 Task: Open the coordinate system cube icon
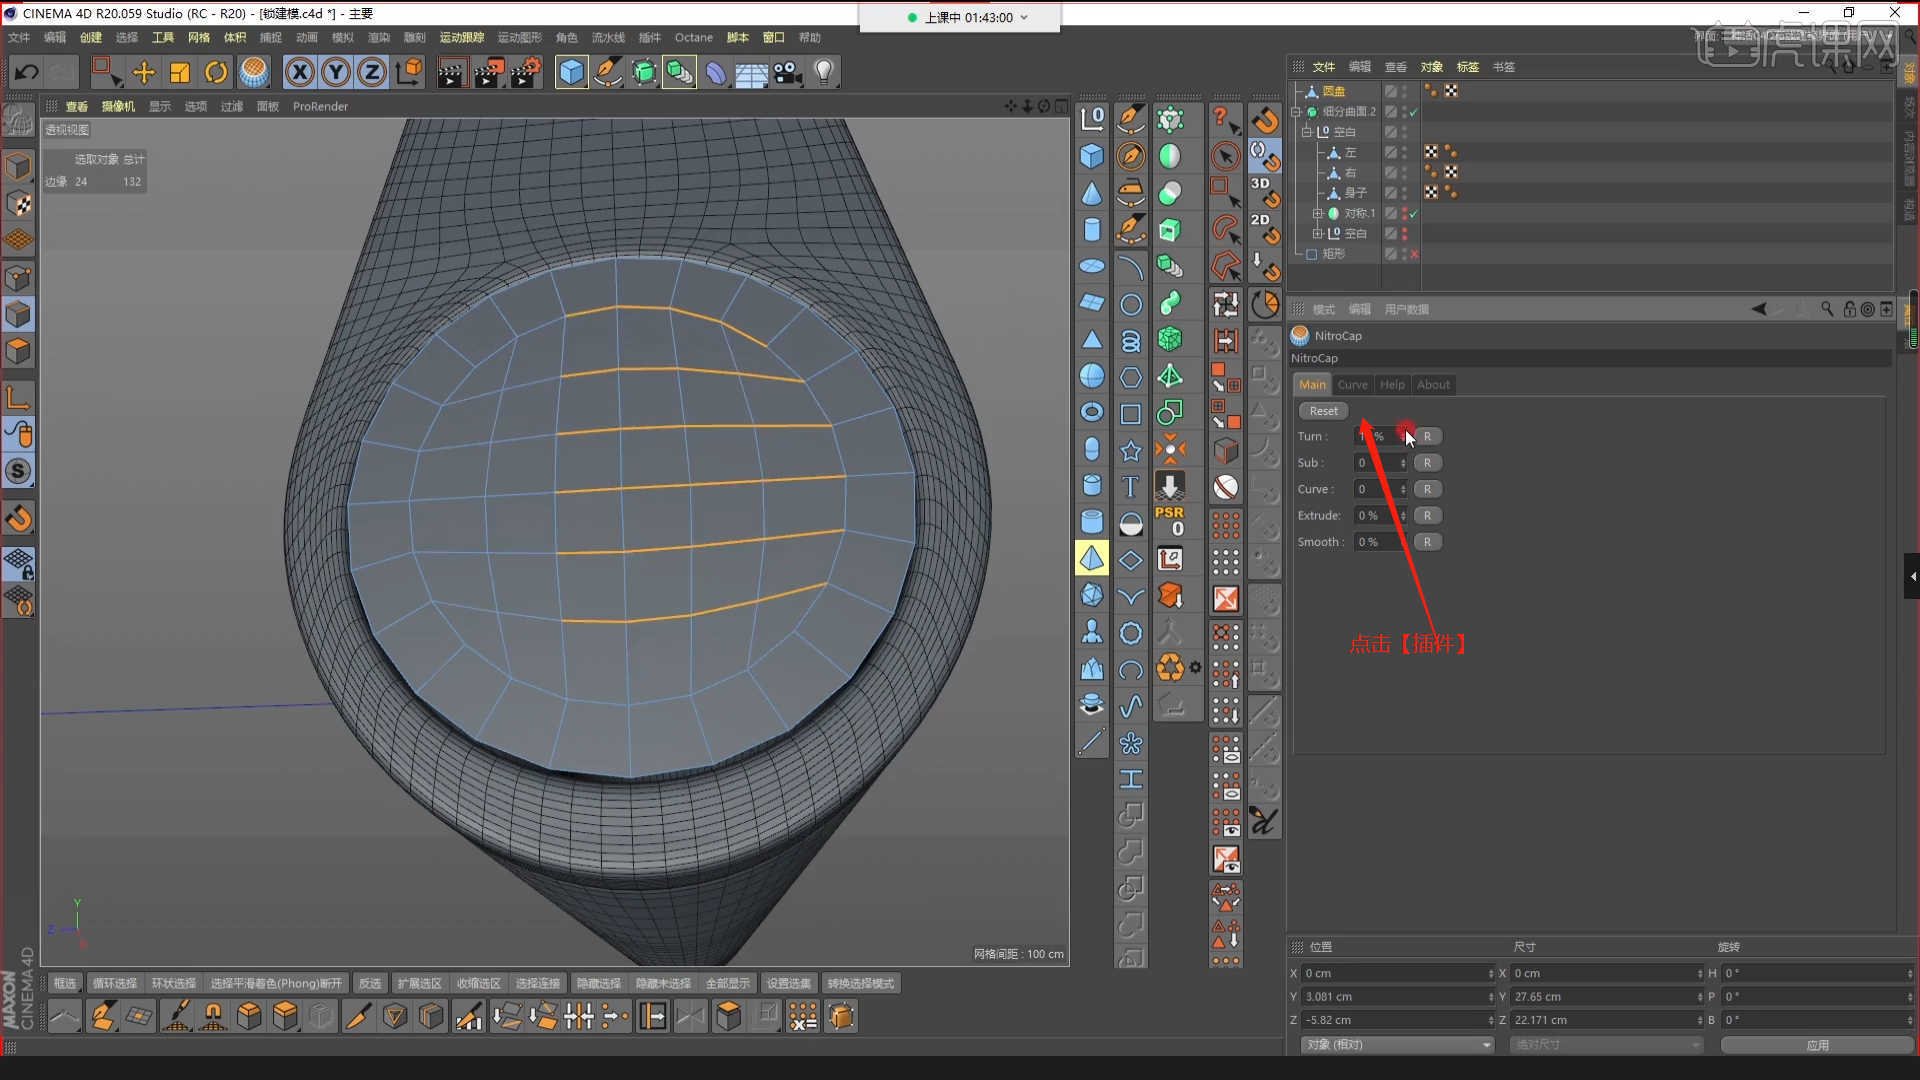coord(409,72)
